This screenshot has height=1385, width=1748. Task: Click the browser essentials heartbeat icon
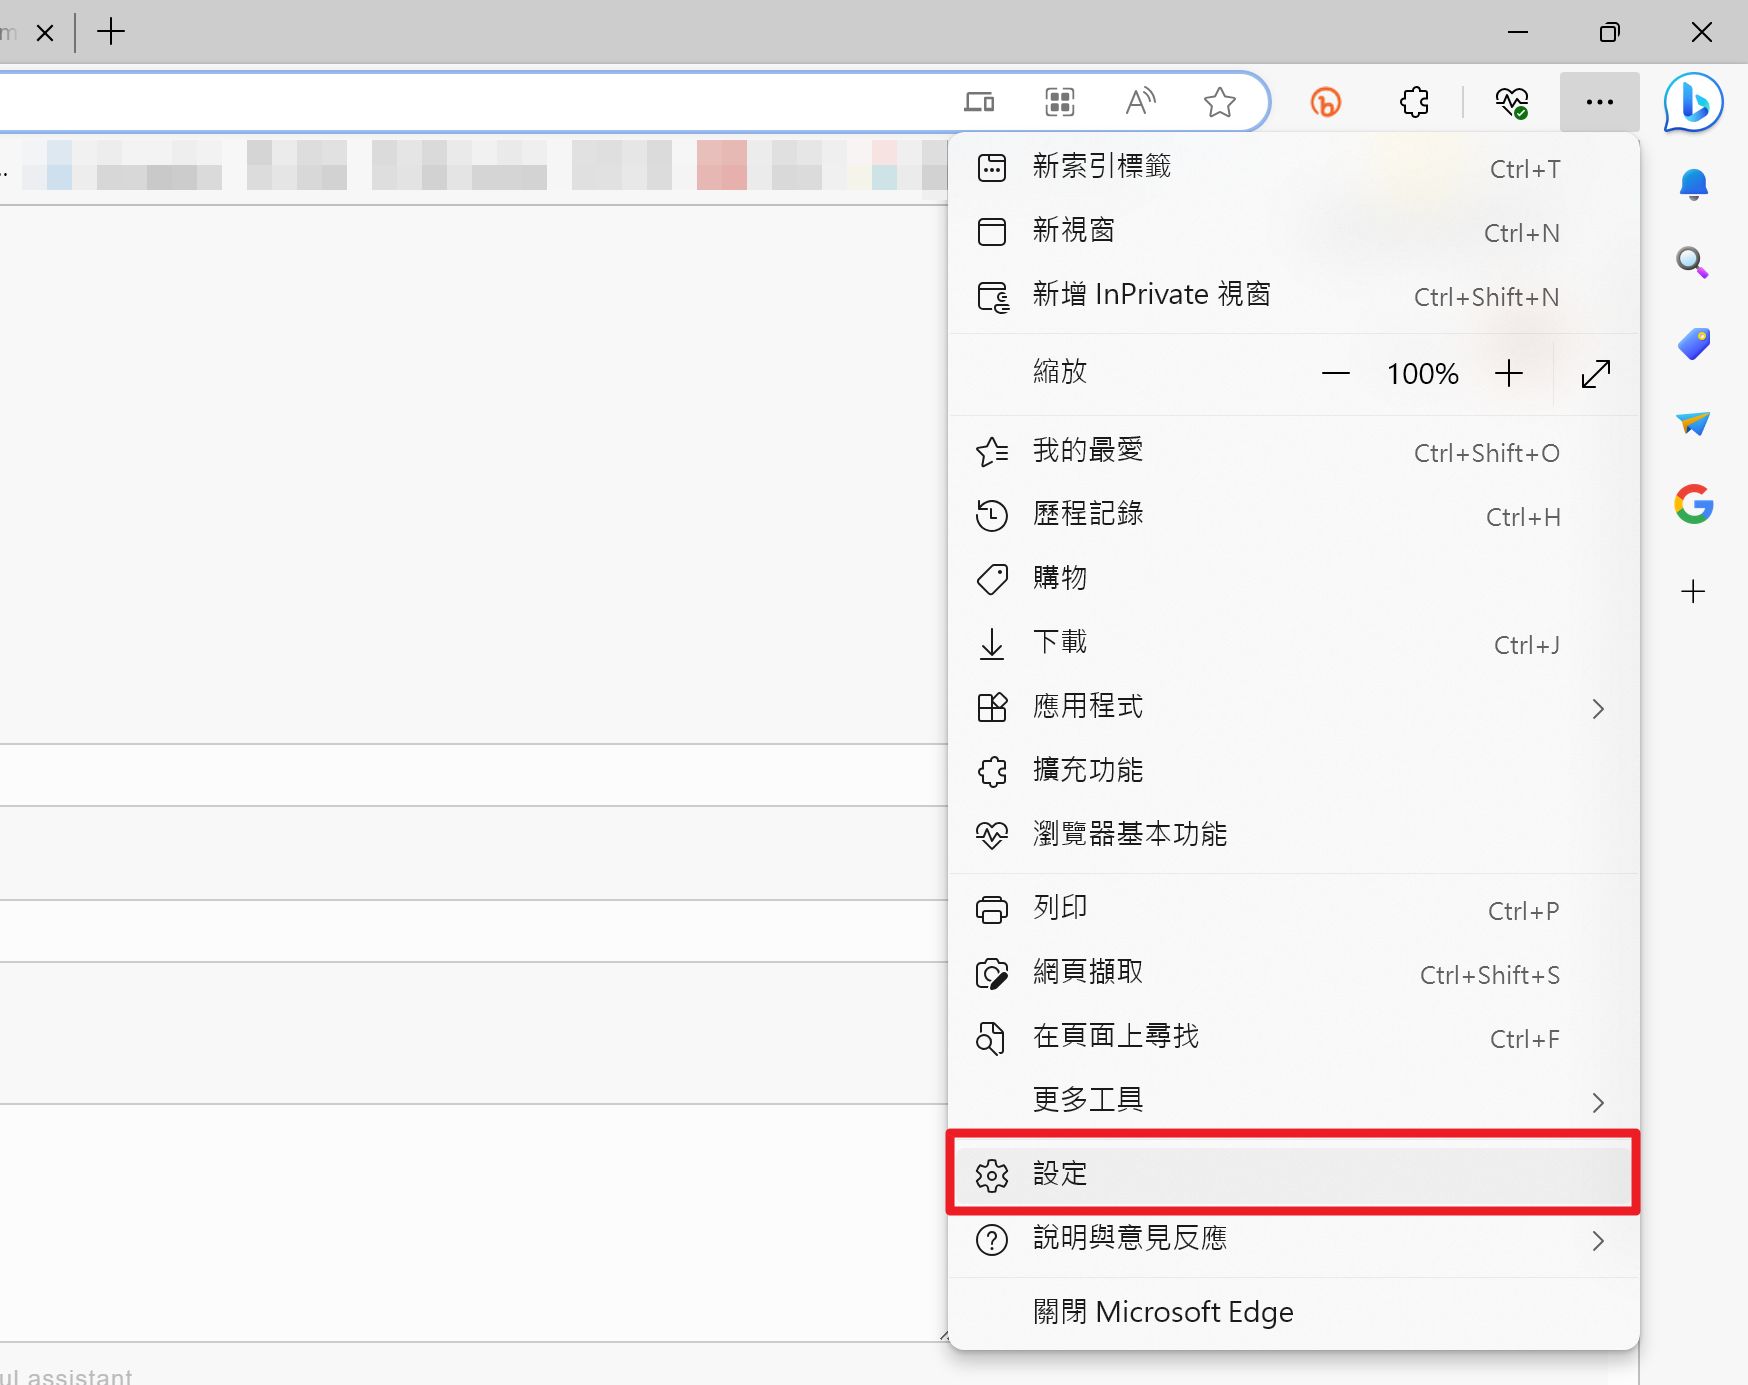click(x=1511, y=102)
